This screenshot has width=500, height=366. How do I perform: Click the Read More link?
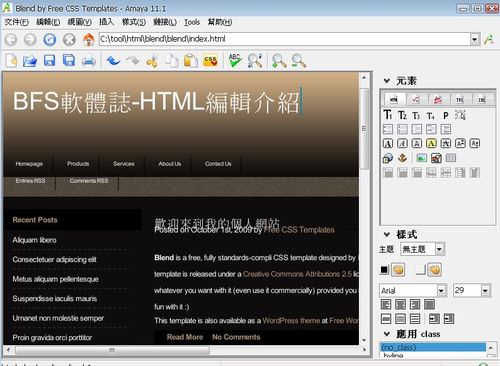pyautogui.click(x=185, y=337)
